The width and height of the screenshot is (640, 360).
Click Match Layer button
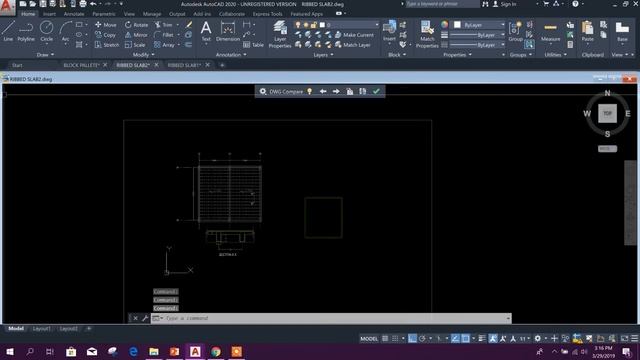click(353, 45)
